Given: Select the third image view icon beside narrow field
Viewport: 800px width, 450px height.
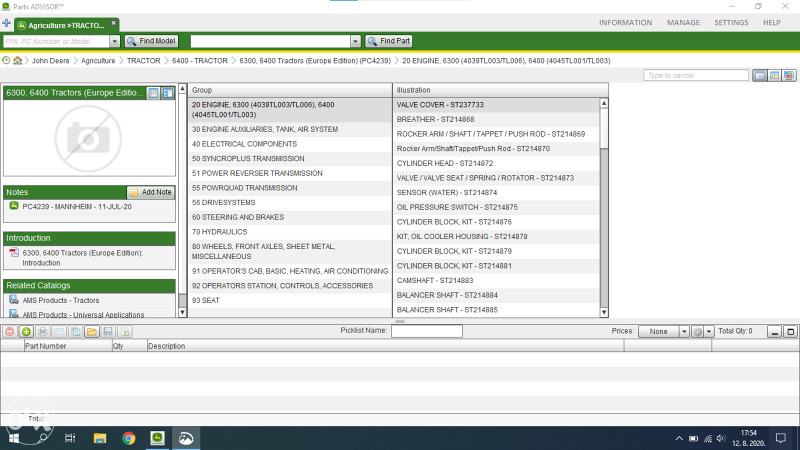Looking at the screenshot, I should [789, 76].
